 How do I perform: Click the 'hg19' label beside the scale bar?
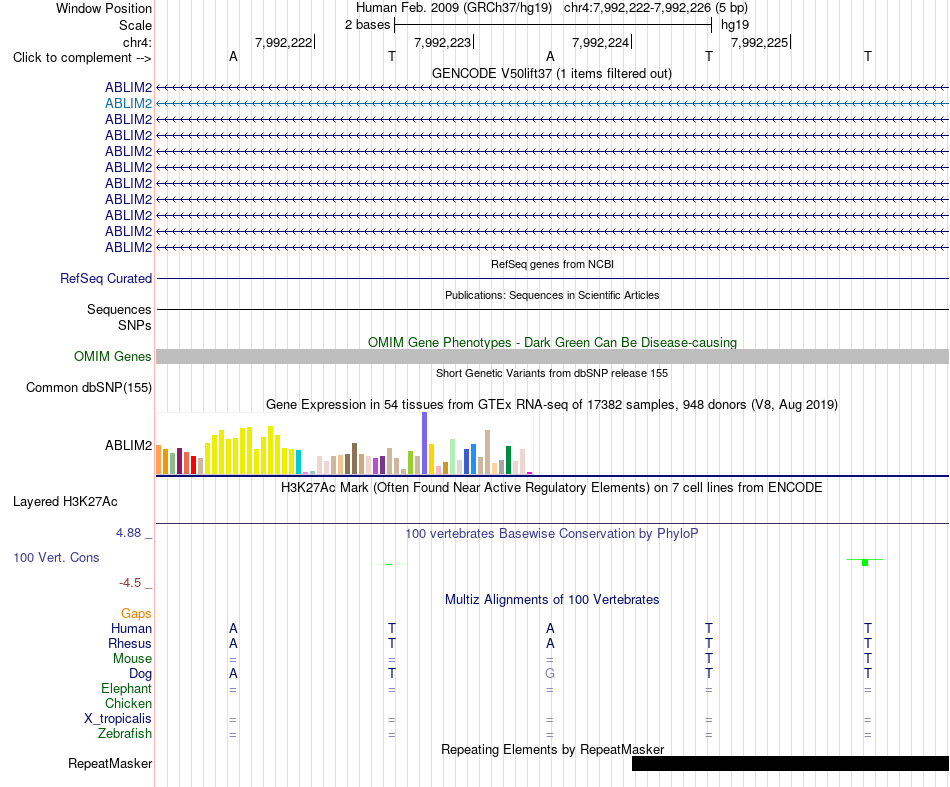[735, 25]
